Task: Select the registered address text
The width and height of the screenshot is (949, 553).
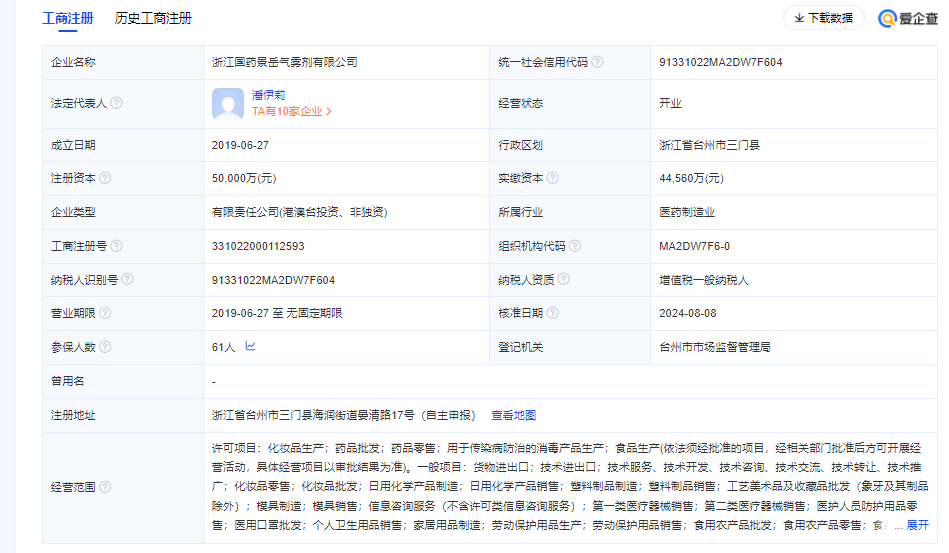Action: click(x=343, y=415)
